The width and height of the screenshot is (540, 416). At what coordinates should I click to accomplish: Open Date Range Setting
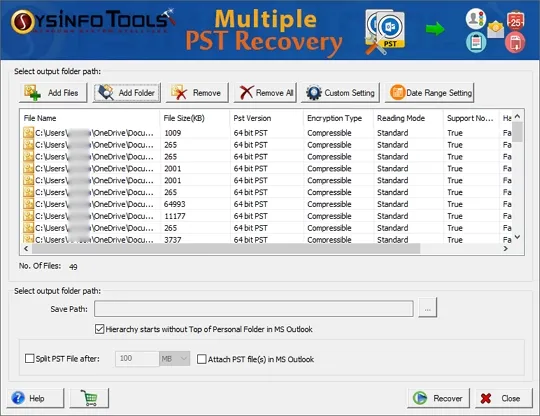[429, 93]
